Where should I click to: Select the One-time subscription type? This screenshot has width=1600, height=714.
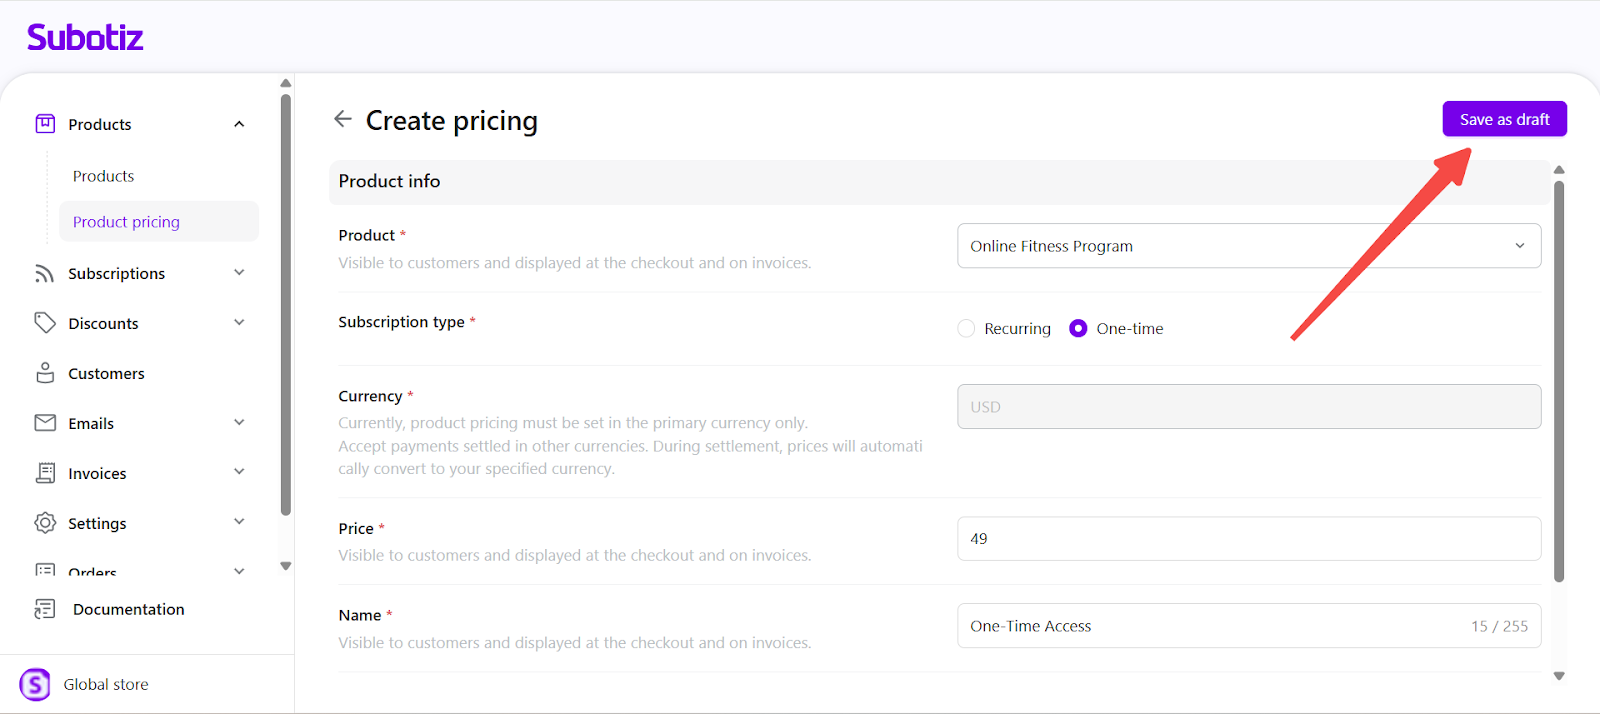1078,329
